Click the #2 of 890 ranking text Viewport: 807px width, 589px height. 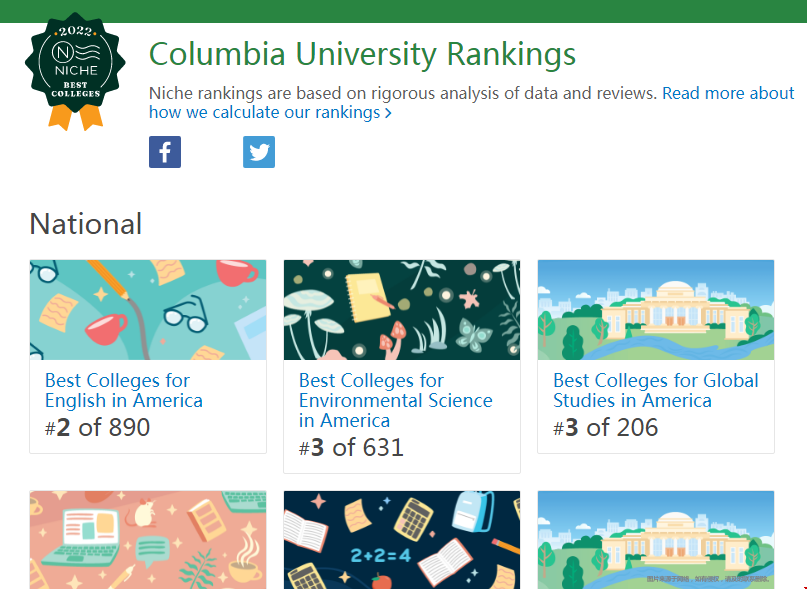pyautogui.click(x=97, y=427)
